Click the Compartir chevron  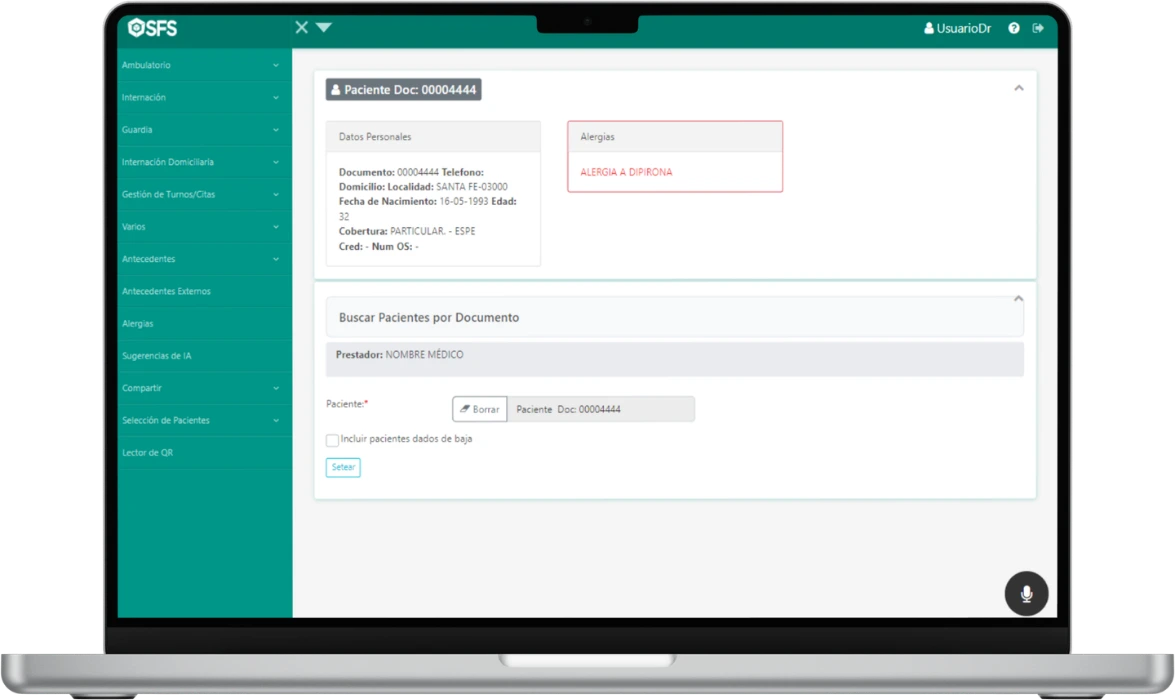276,388
